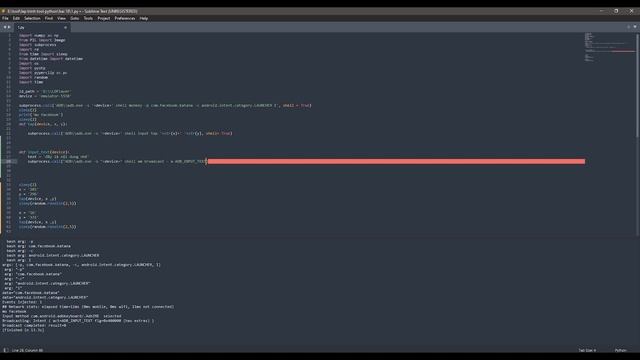Minimize the Sublime Text window

click(602, 11)
